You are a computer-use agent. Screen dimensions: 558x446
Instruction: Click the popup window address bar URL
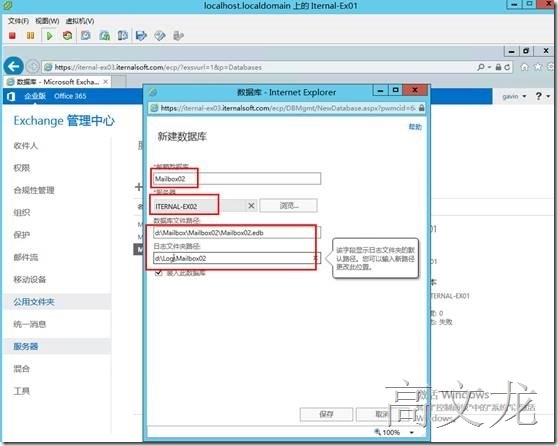[x=288, y=108]
